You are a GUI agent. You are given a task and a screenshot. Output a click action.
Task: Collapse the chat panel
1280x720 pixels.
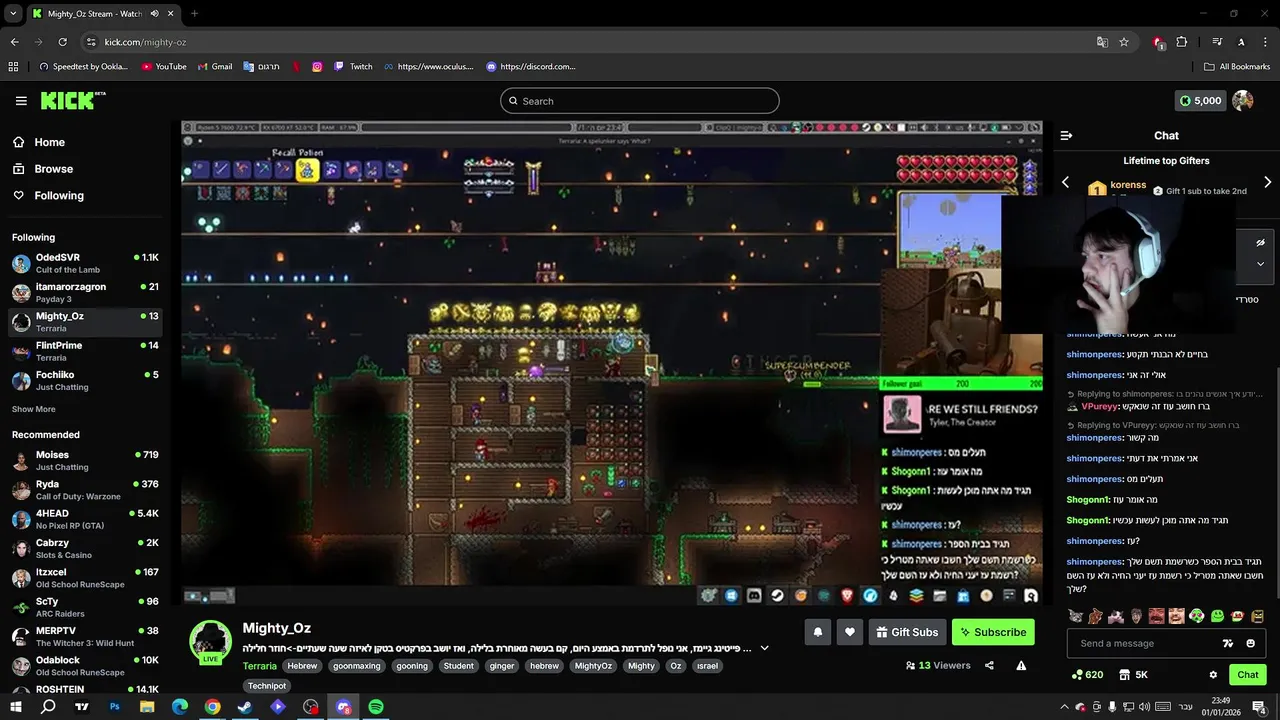(1066, 135)
